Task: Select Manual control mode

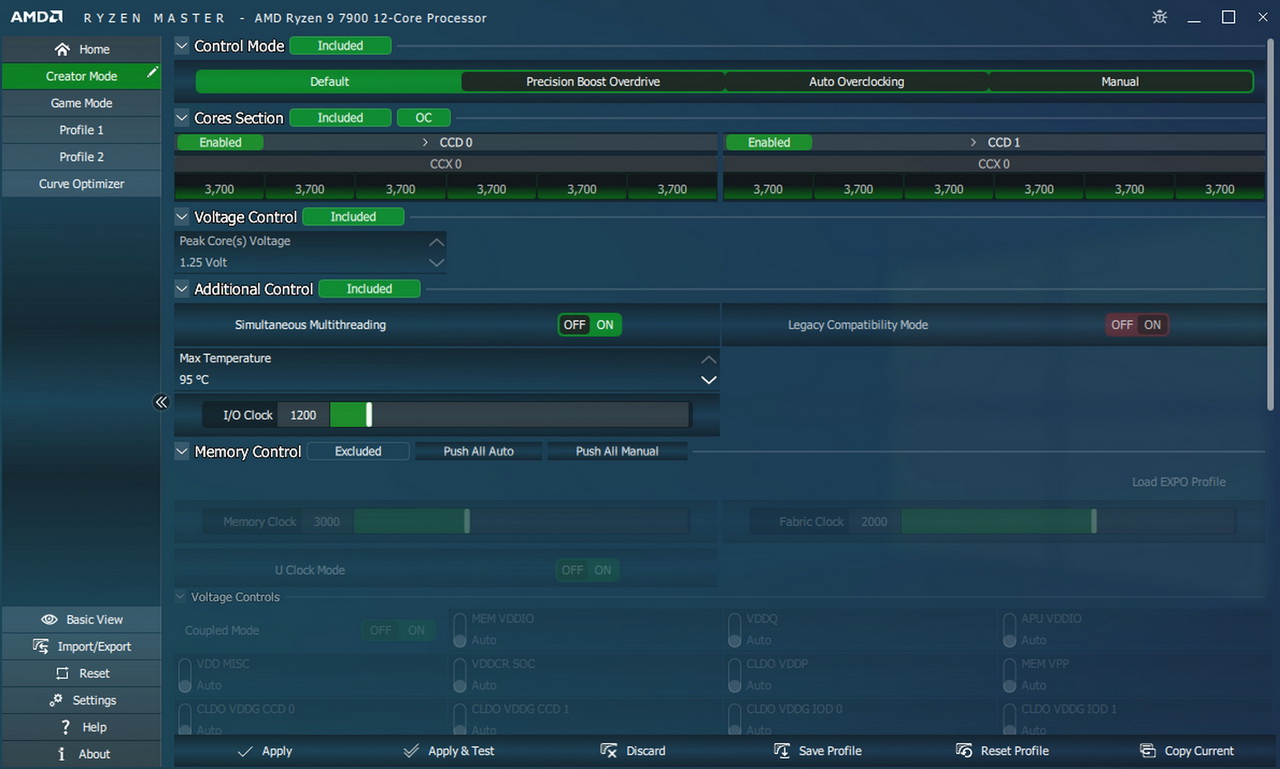Action: click(1120, 81)
